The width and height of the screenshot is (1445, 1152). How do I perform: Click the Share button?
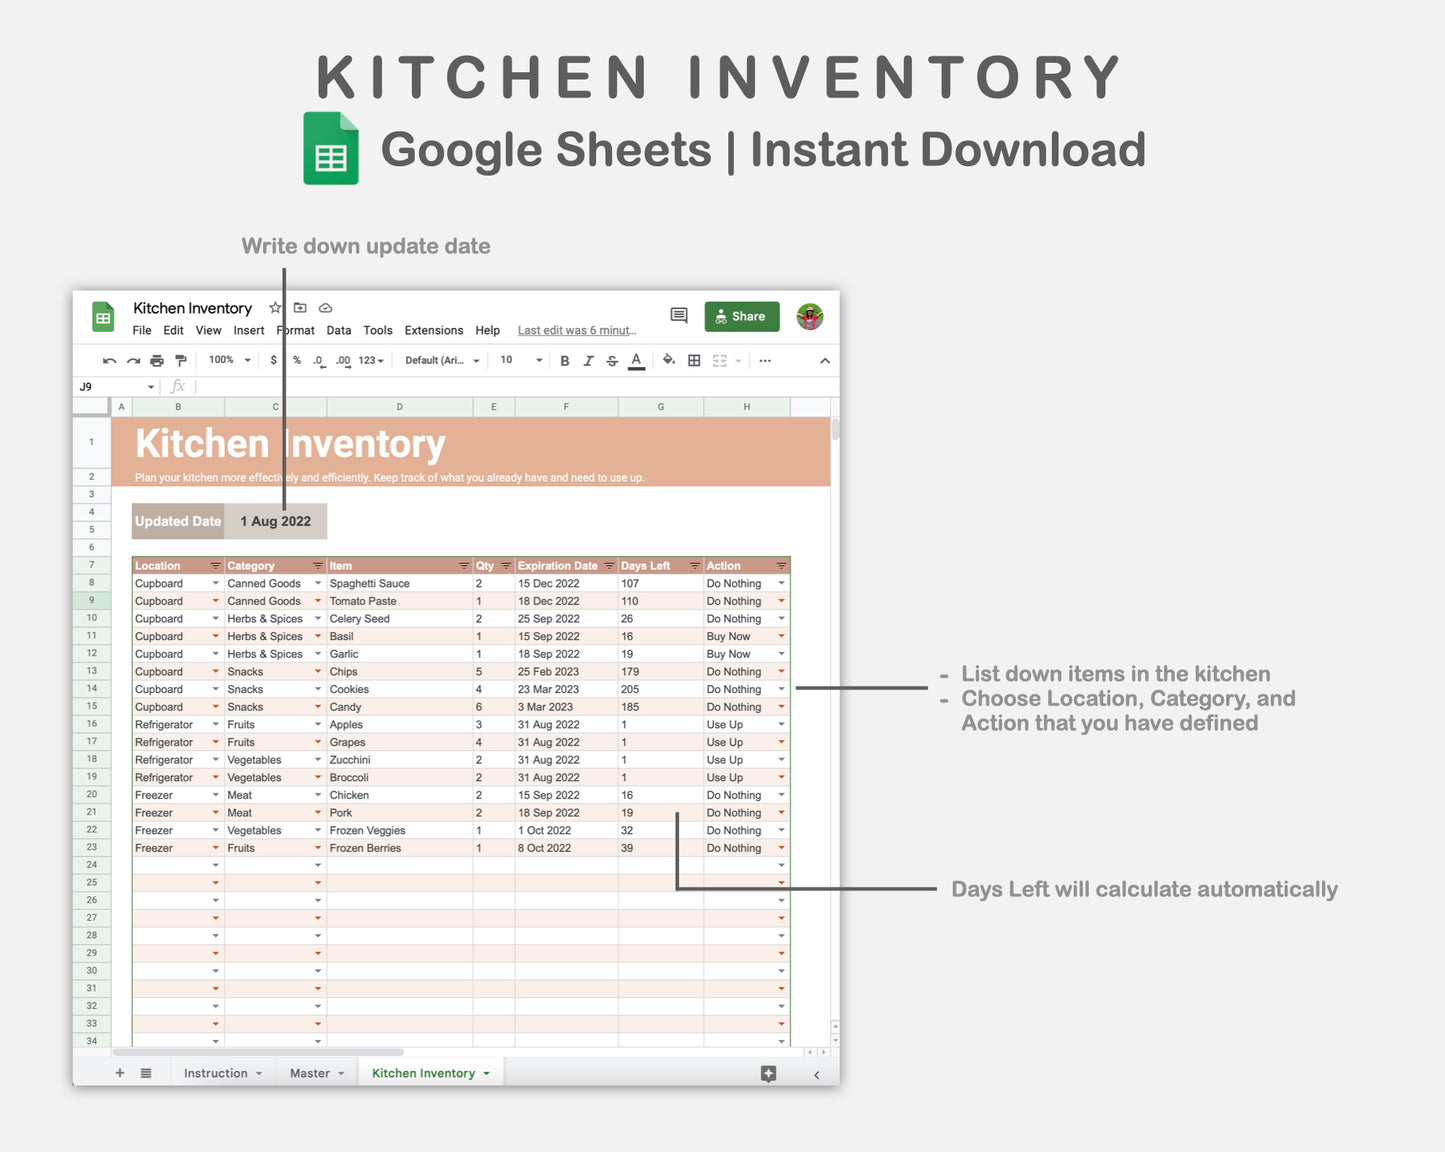741,316
